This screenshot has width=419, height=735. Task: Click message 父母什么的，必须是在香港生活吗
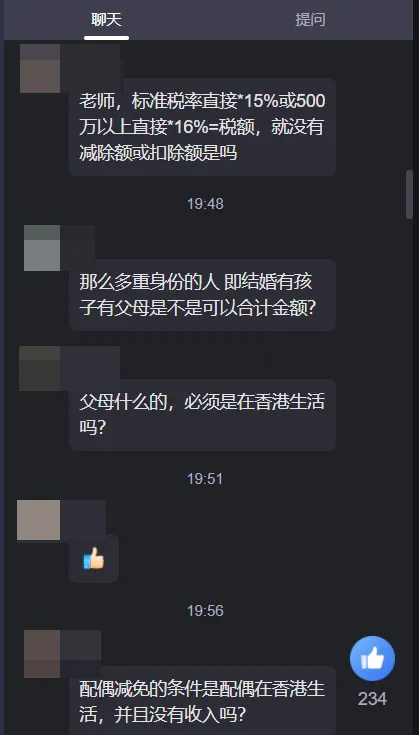(202, 415)
